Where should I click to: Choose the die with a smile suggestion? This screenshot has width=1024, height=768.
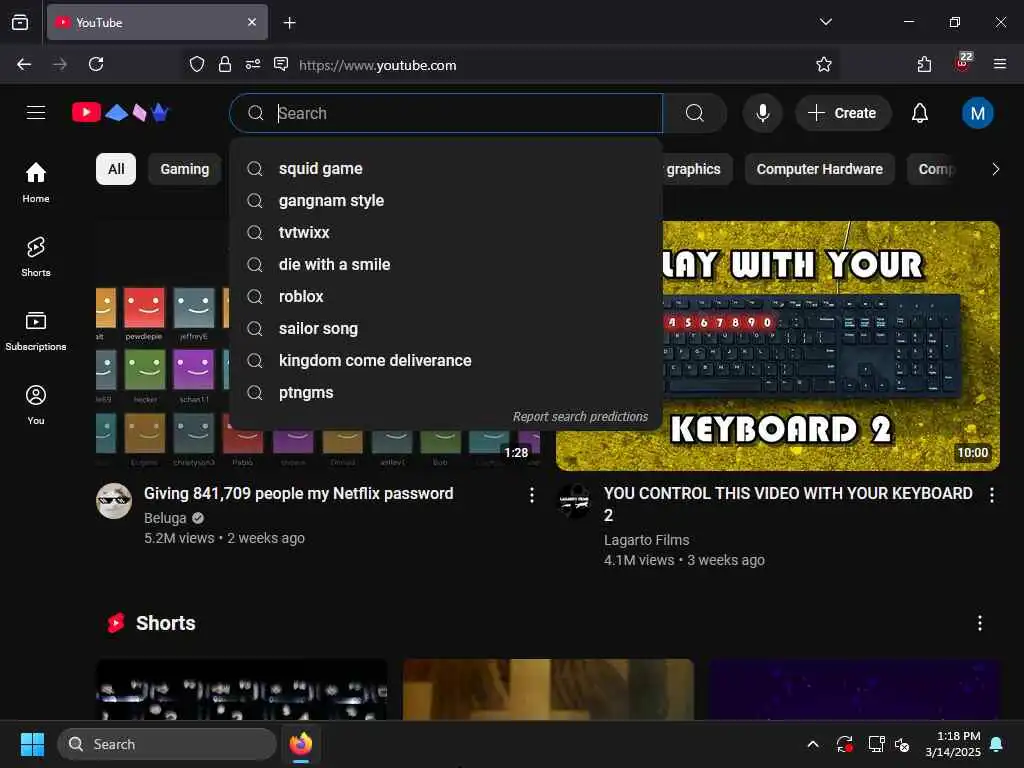[445, 264]
